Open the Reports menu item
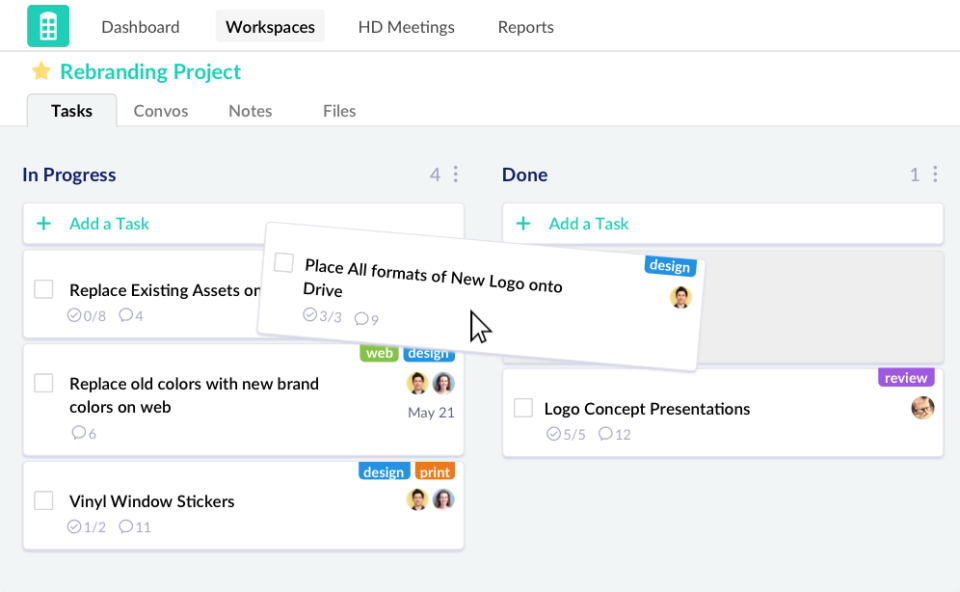 coord(525,27)
